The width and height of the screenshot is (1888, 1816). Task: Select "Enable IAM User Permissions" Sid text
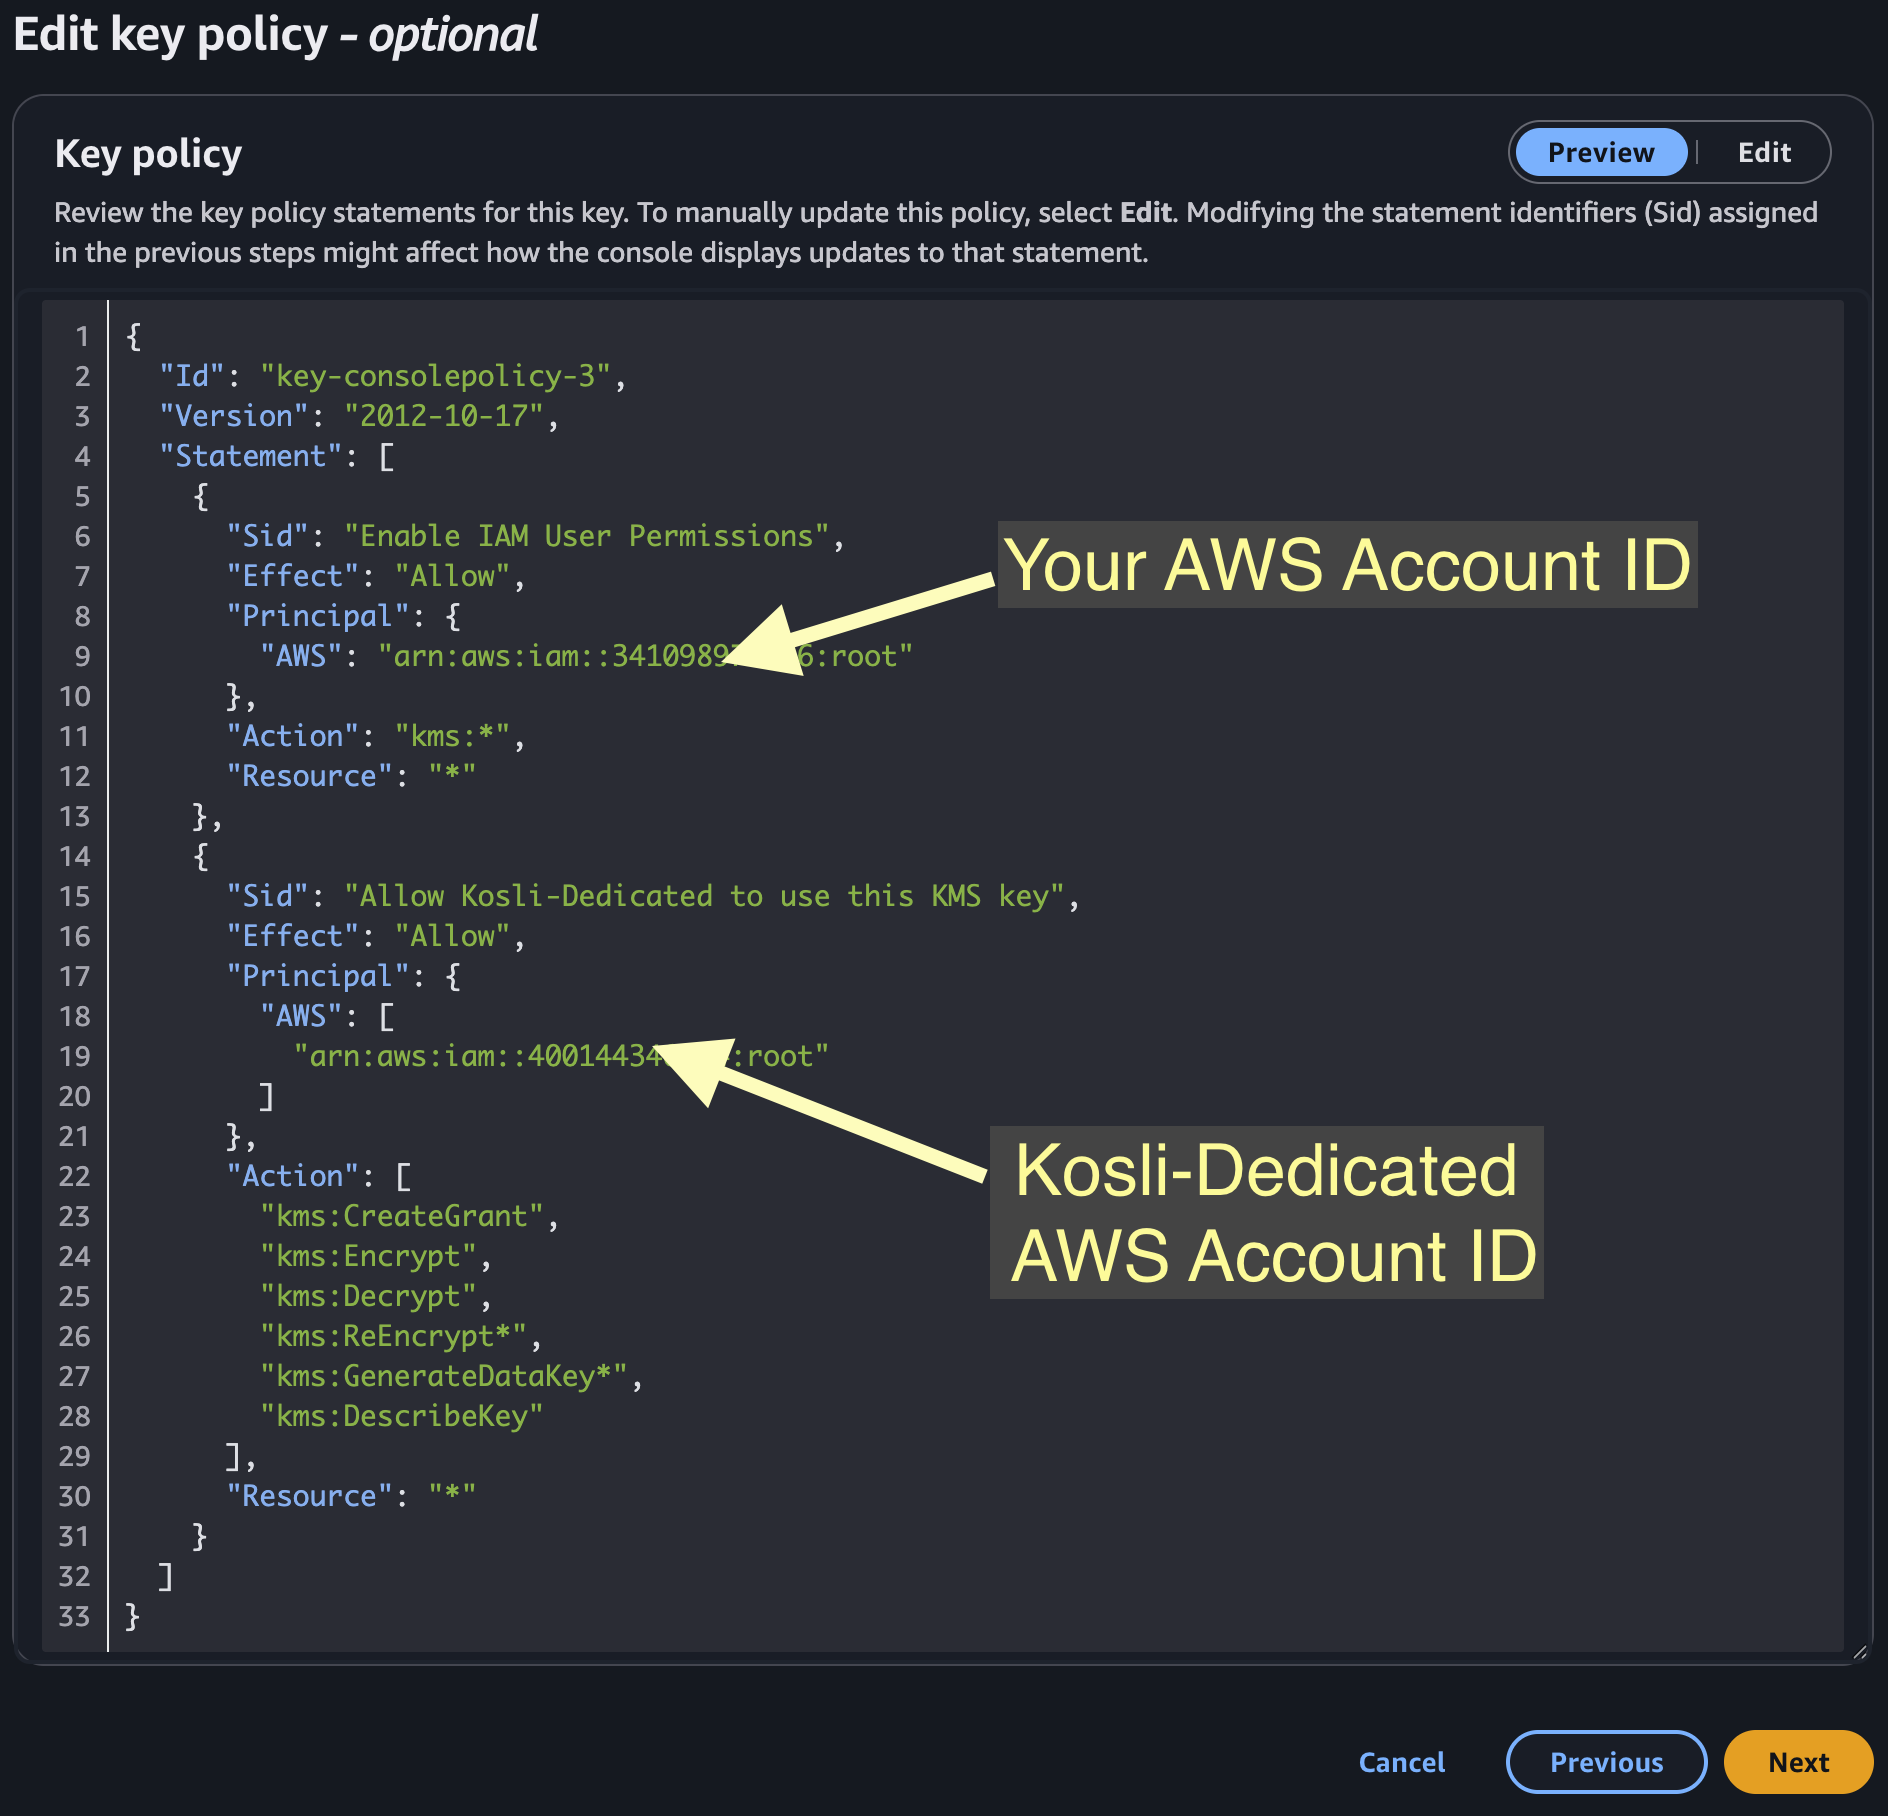pos(587,536)
